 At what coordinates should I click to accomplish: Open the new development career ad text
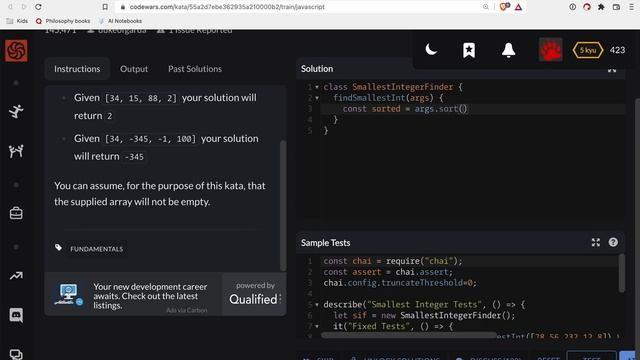(150, 296)
